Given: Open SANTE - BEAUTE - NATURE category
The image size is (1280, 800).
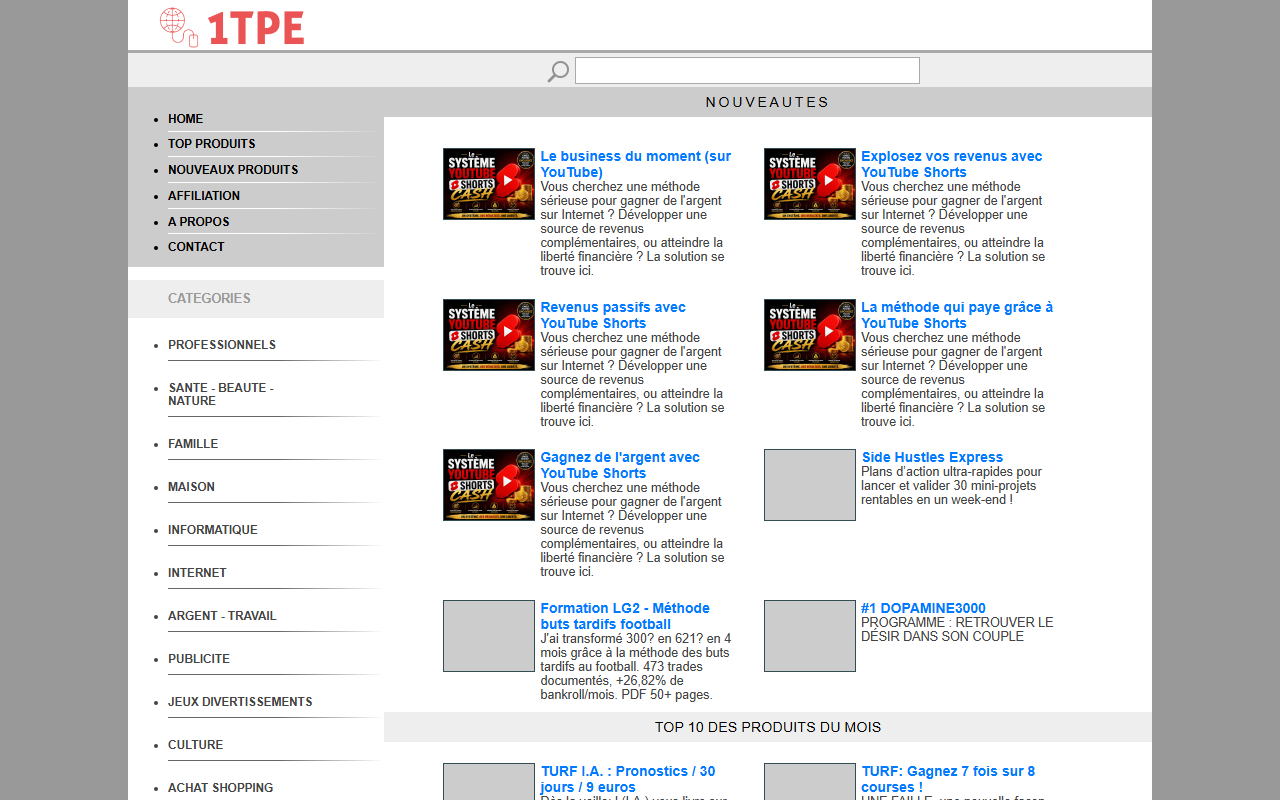Looking at the screenshot, I should 221,394.
